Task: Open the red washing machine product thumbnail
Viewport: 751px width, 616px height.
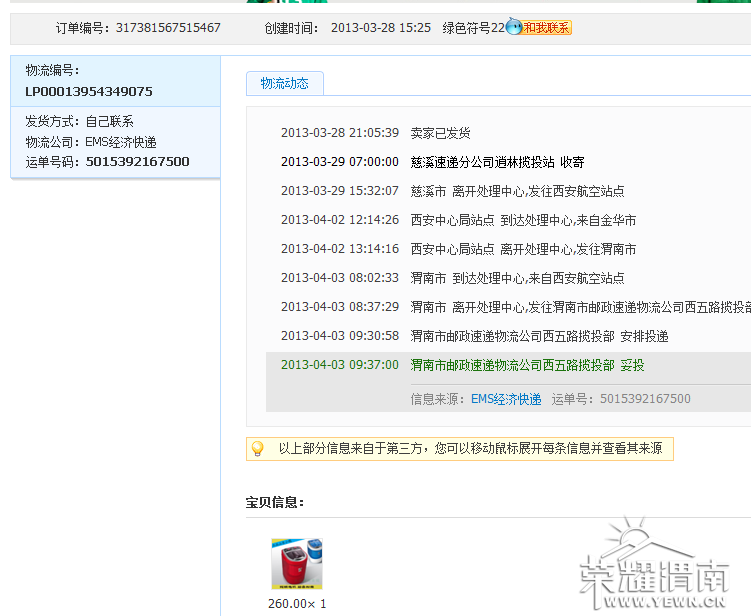Action: pos(297,564)
